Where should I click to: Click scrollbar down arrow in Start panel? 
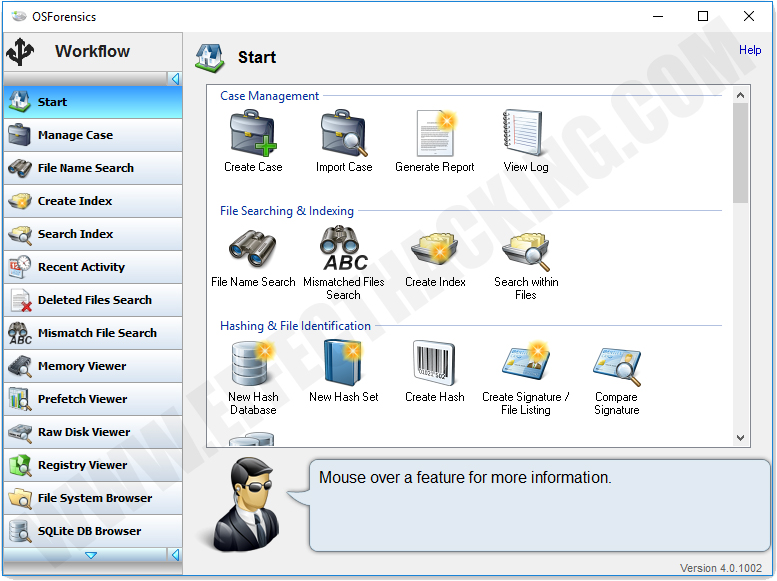(x=740, y=438)
